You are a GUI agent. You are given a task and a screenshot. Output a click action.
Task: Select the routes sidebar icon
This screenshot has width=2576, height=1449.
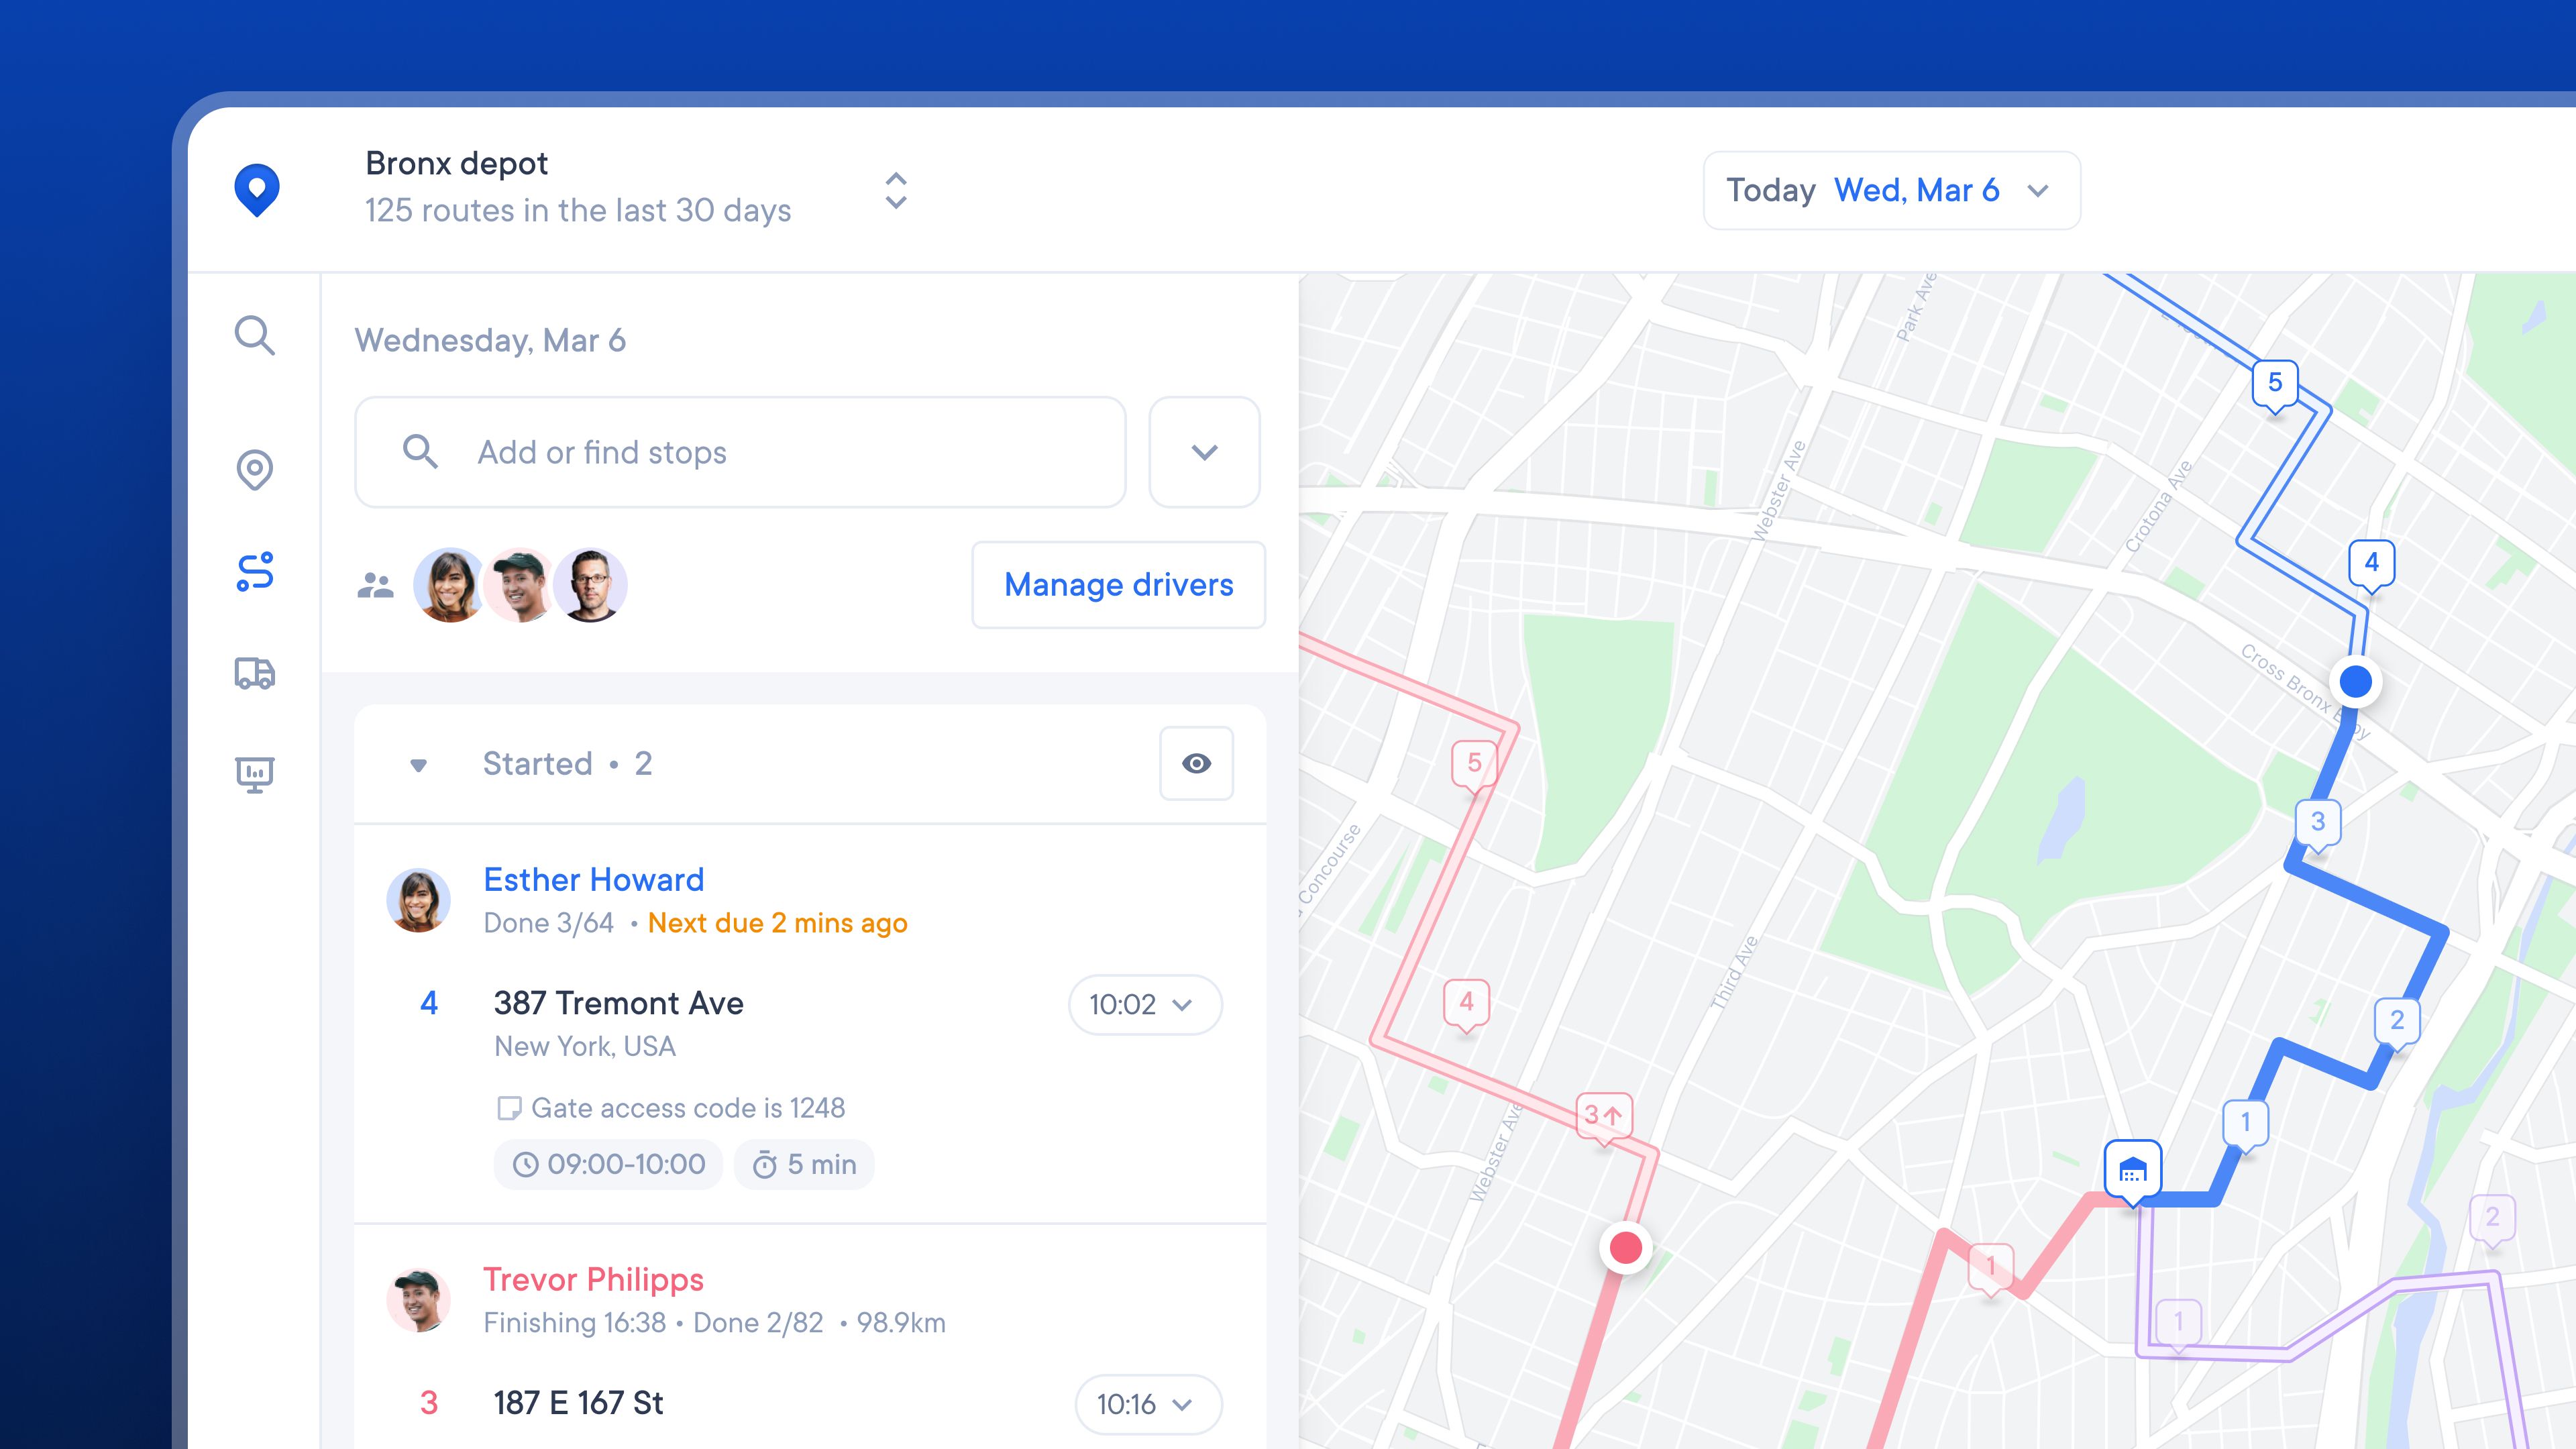tap(254, 572)
